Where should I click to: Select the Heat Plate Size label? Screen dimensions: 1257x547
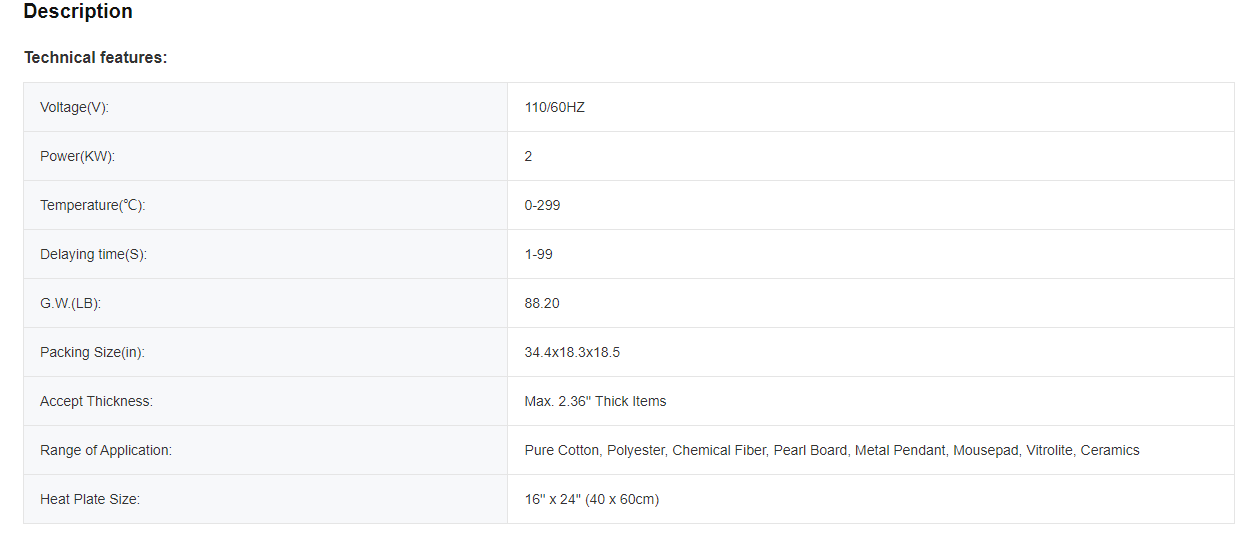pos(90,499)
